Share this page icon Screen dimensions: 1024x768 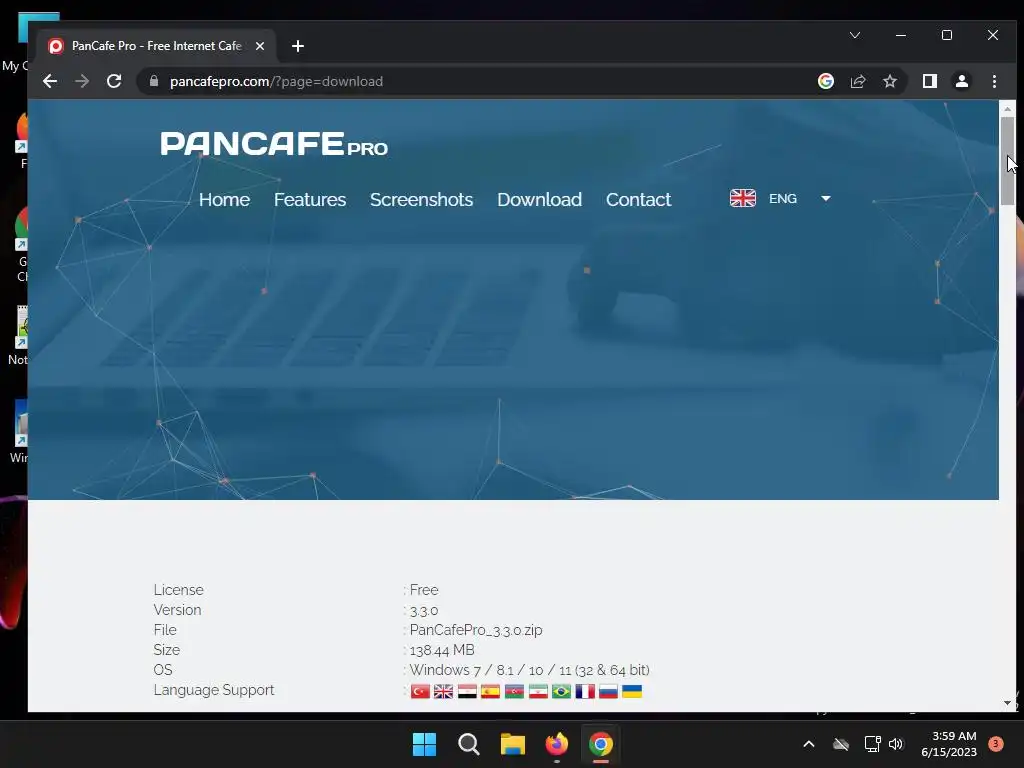[x=857, y=81]
